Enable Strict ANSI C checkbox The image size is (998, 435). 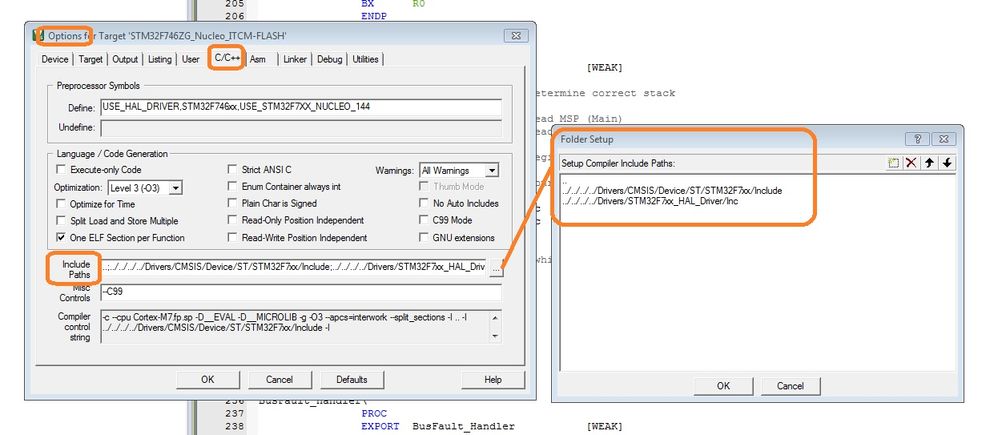[x=232, y=169]
